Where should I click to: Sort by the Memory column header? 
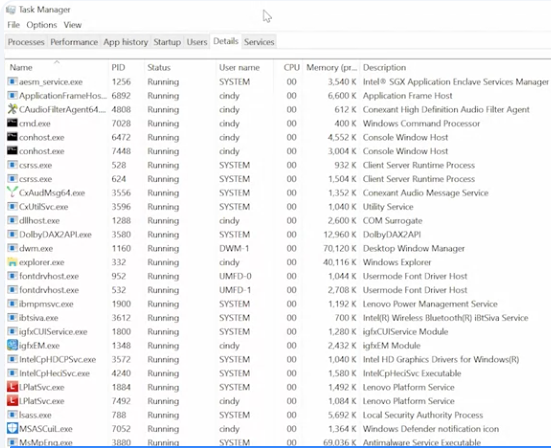tap(331, 67)
